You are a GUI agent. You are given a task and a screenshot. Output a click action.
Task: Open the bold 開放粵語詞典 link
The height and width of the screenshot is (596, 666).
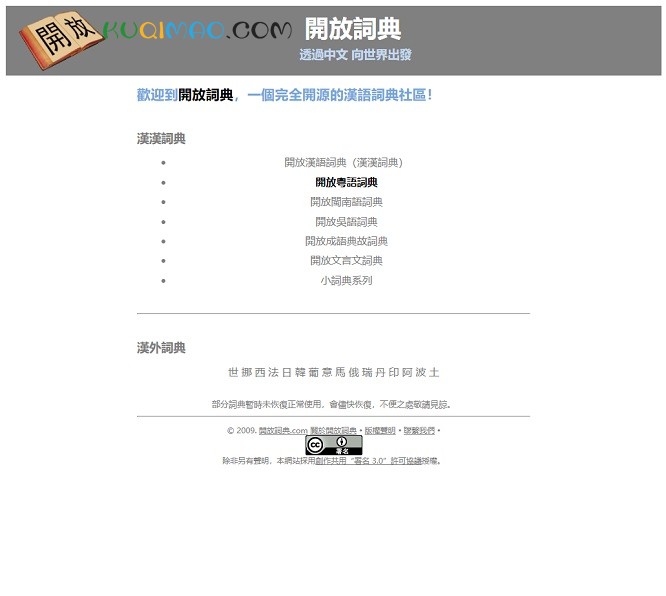(x=347, y=183)
